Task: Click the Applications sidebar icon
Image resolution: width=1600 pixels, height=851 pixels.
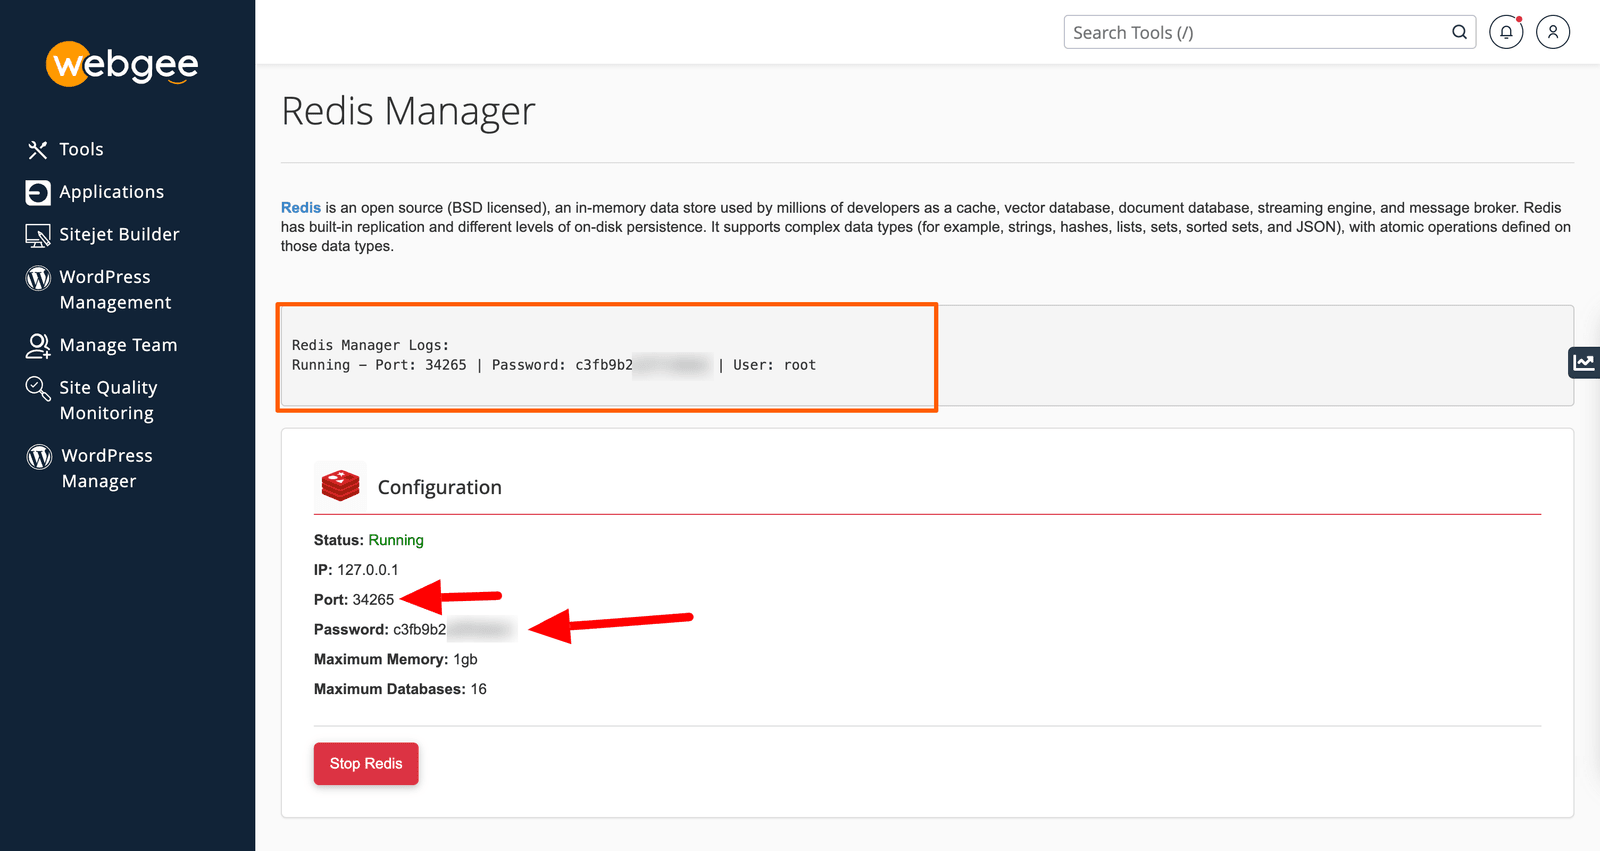Action: pyautogui.click(x=38, y=192)
